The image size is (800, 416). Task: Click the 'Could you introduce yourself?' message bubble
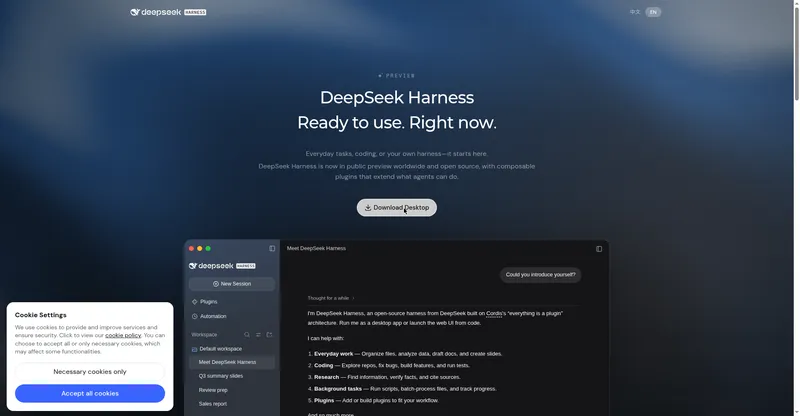pyautogui.click(x=540, y=275)
